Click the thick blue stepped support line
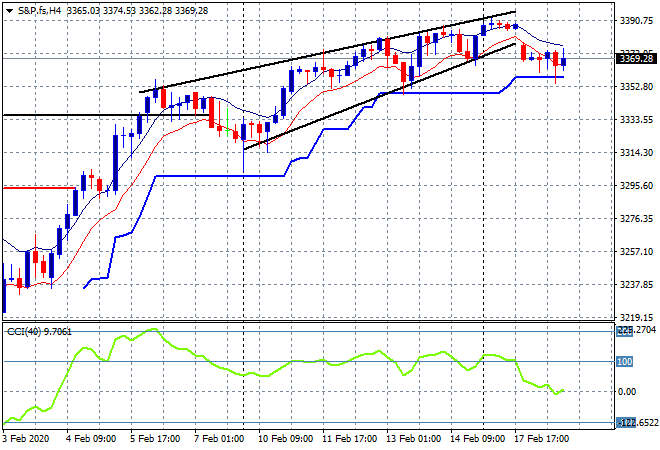Screen dimensions: 660x450 (219, 176)
